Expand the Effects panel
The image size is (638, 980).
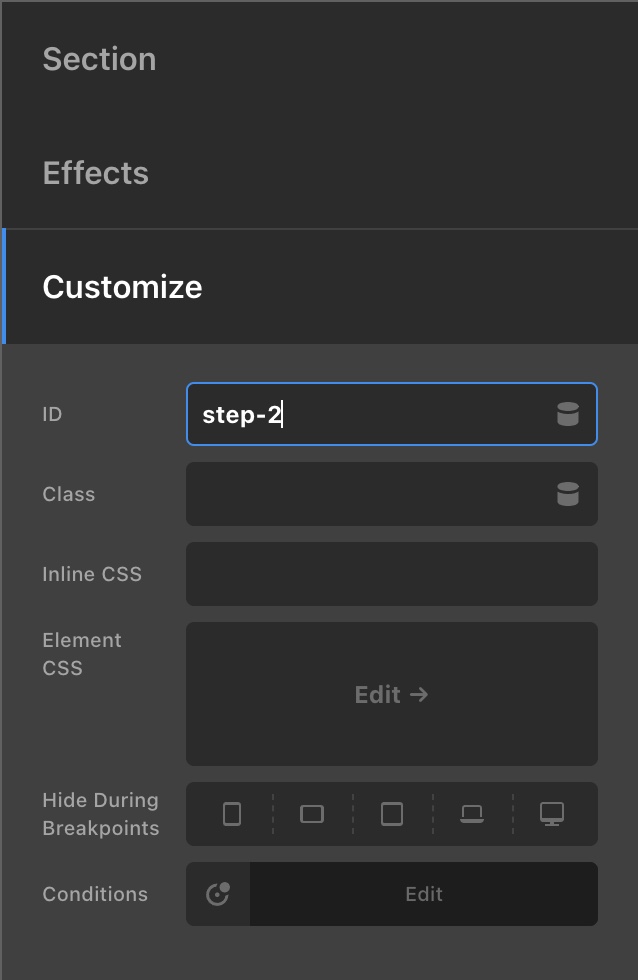(x=320, y=172)
